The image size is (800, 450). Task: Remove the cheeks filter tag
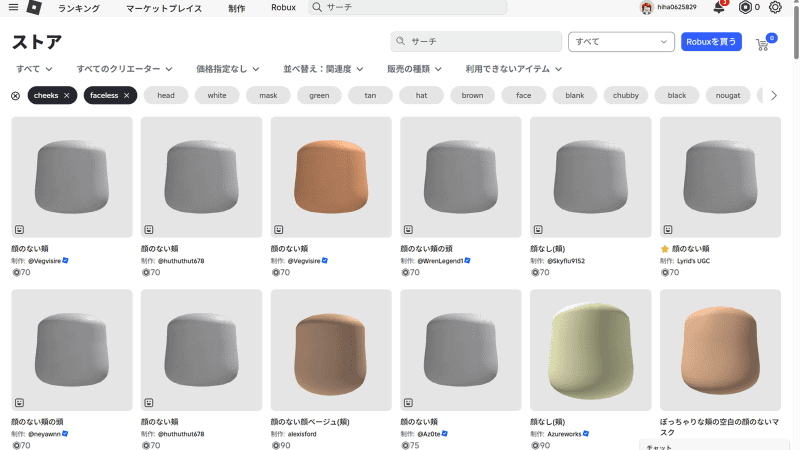point(67,95)
